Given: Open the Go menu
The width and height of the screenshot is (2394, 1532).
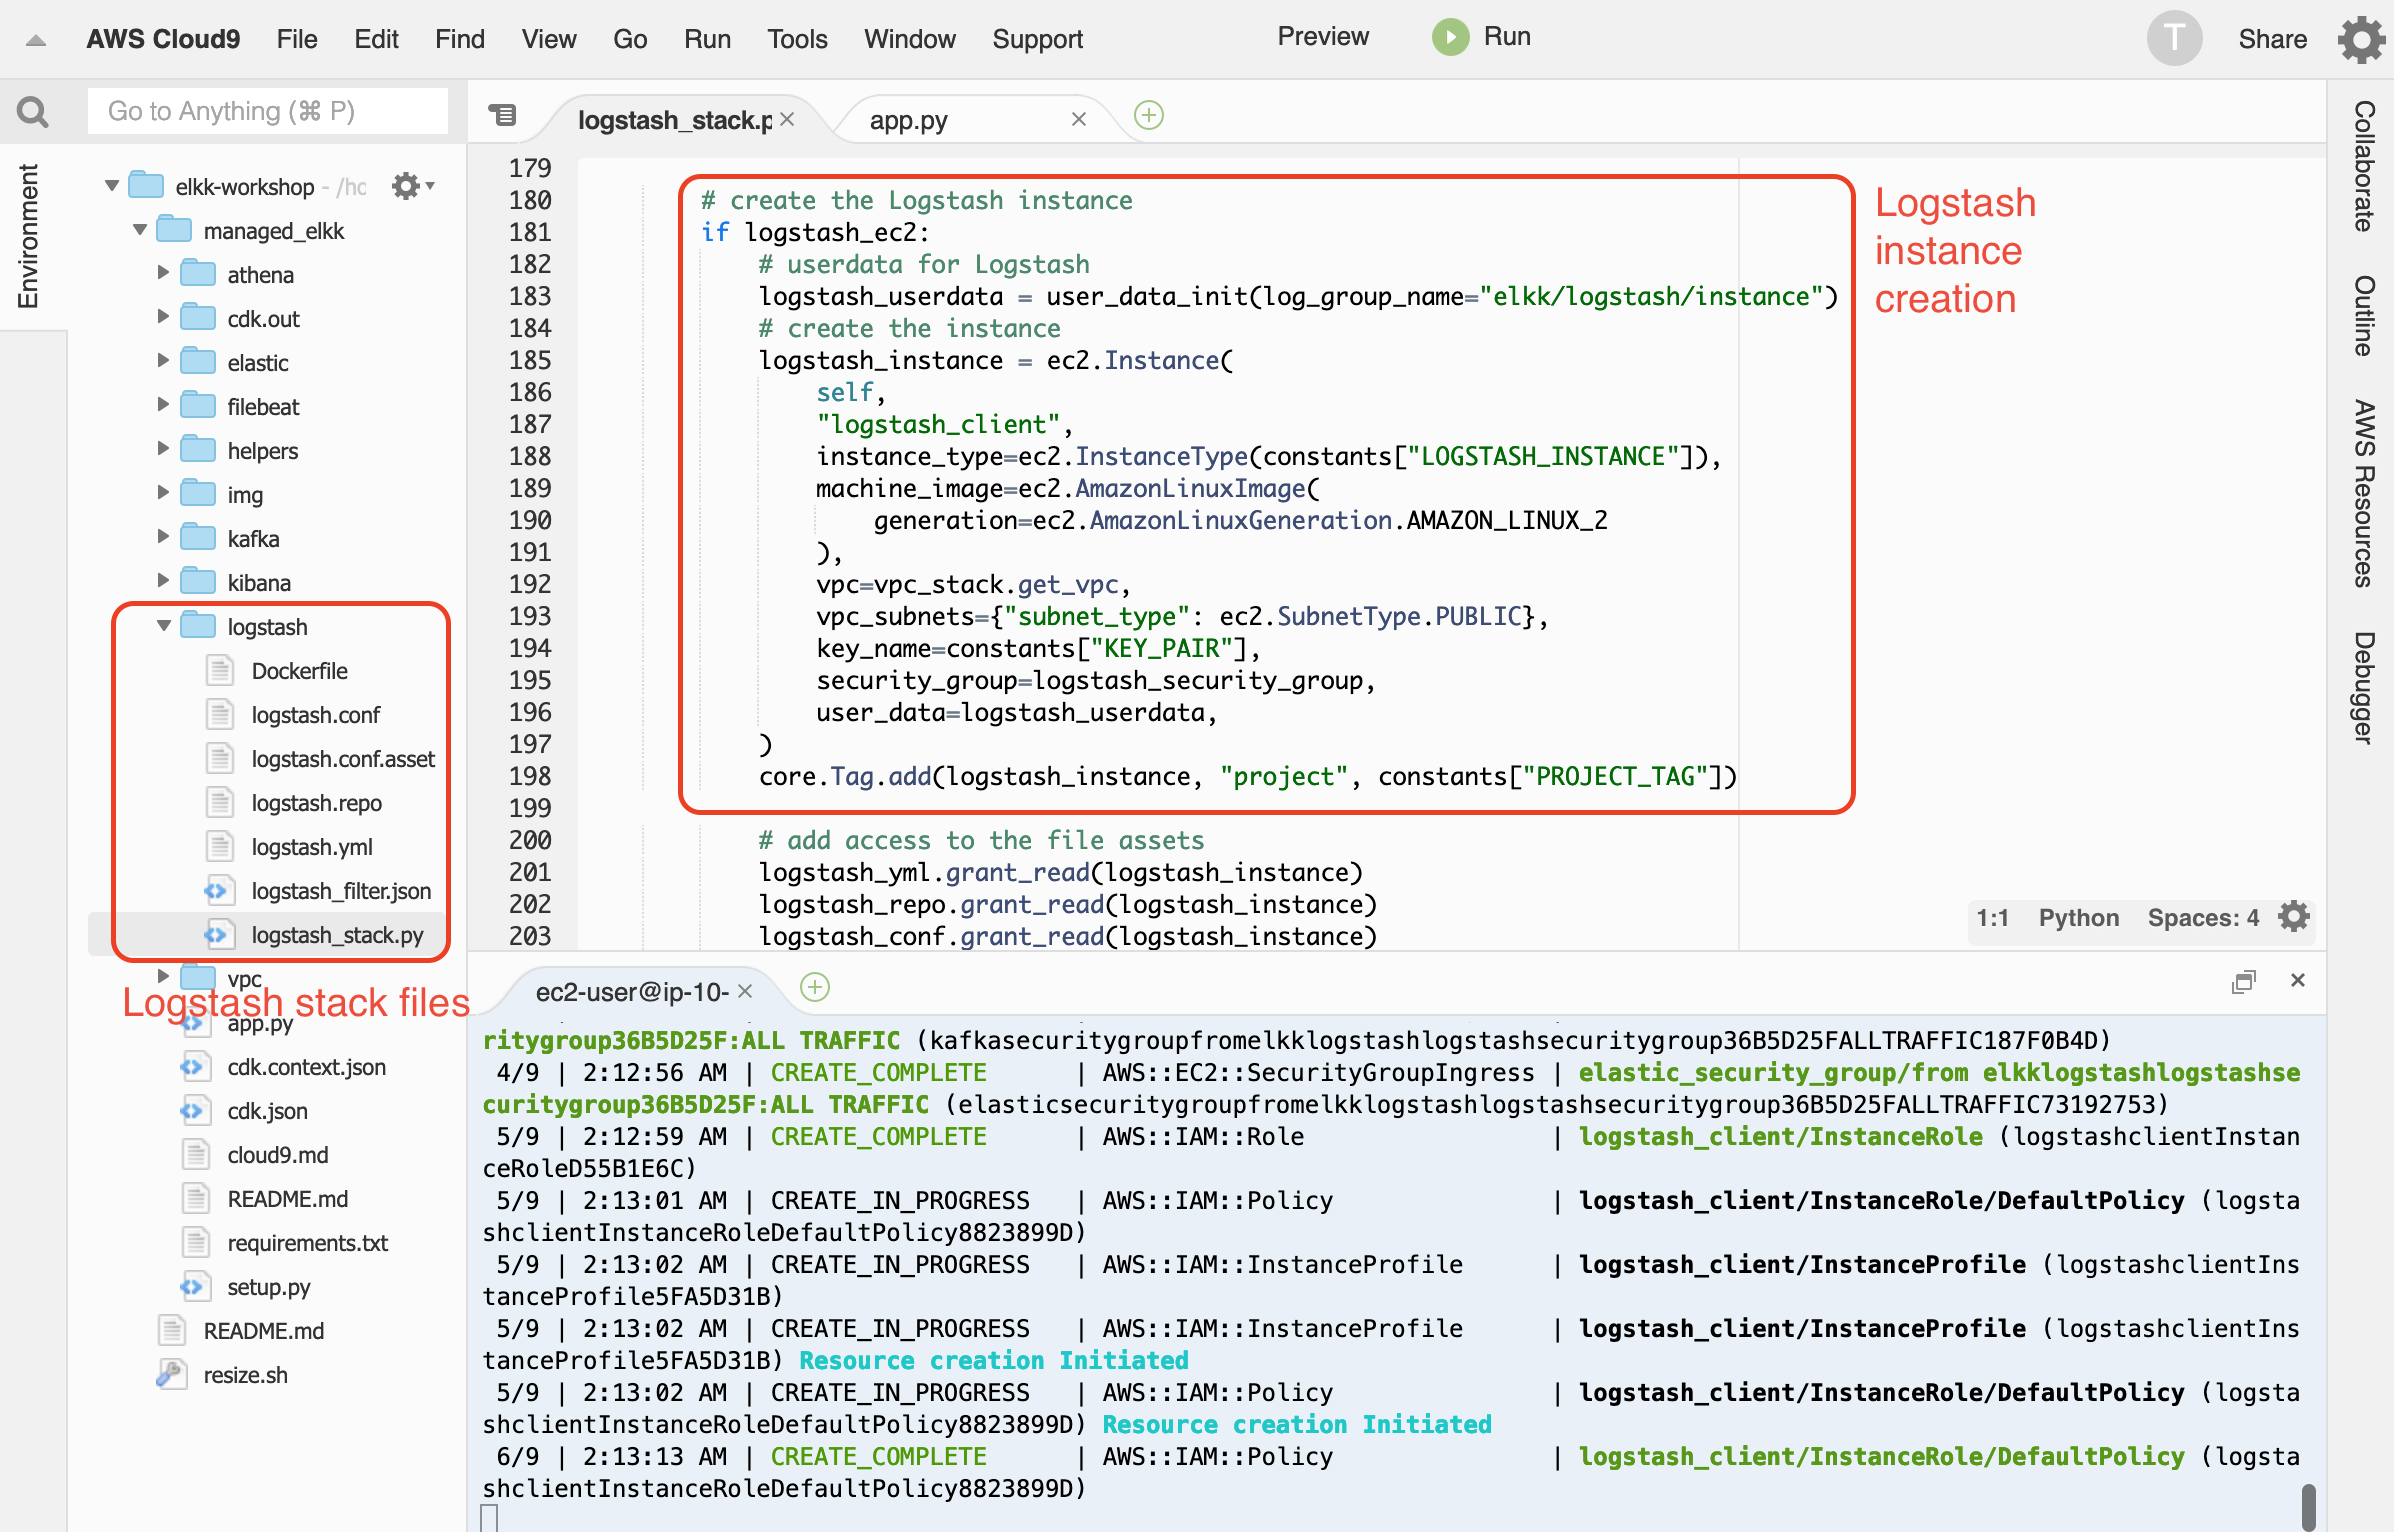Looking at the screenshot, I should [x=630, y=39].
